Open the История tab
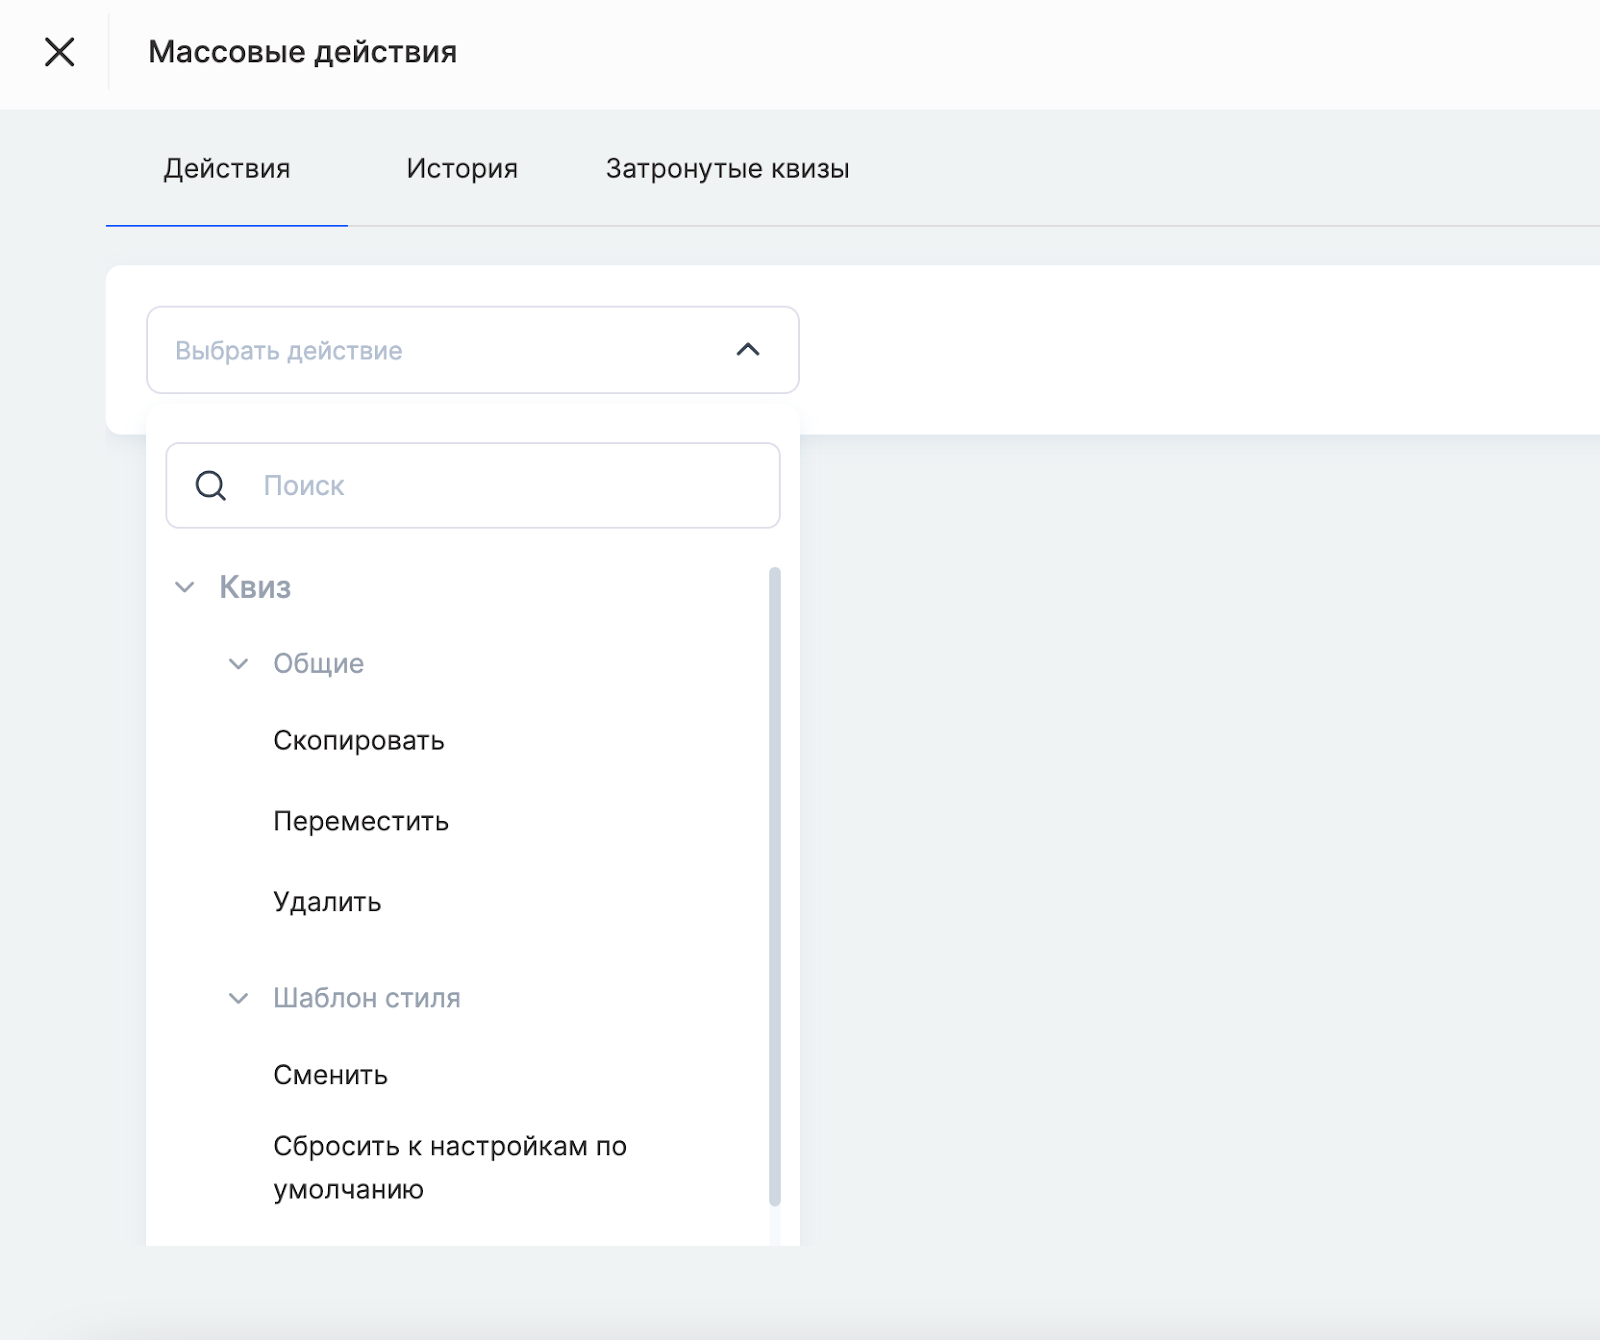Image resolution: width=1600 pixels, height=1340 pixels. coord(462,169)
